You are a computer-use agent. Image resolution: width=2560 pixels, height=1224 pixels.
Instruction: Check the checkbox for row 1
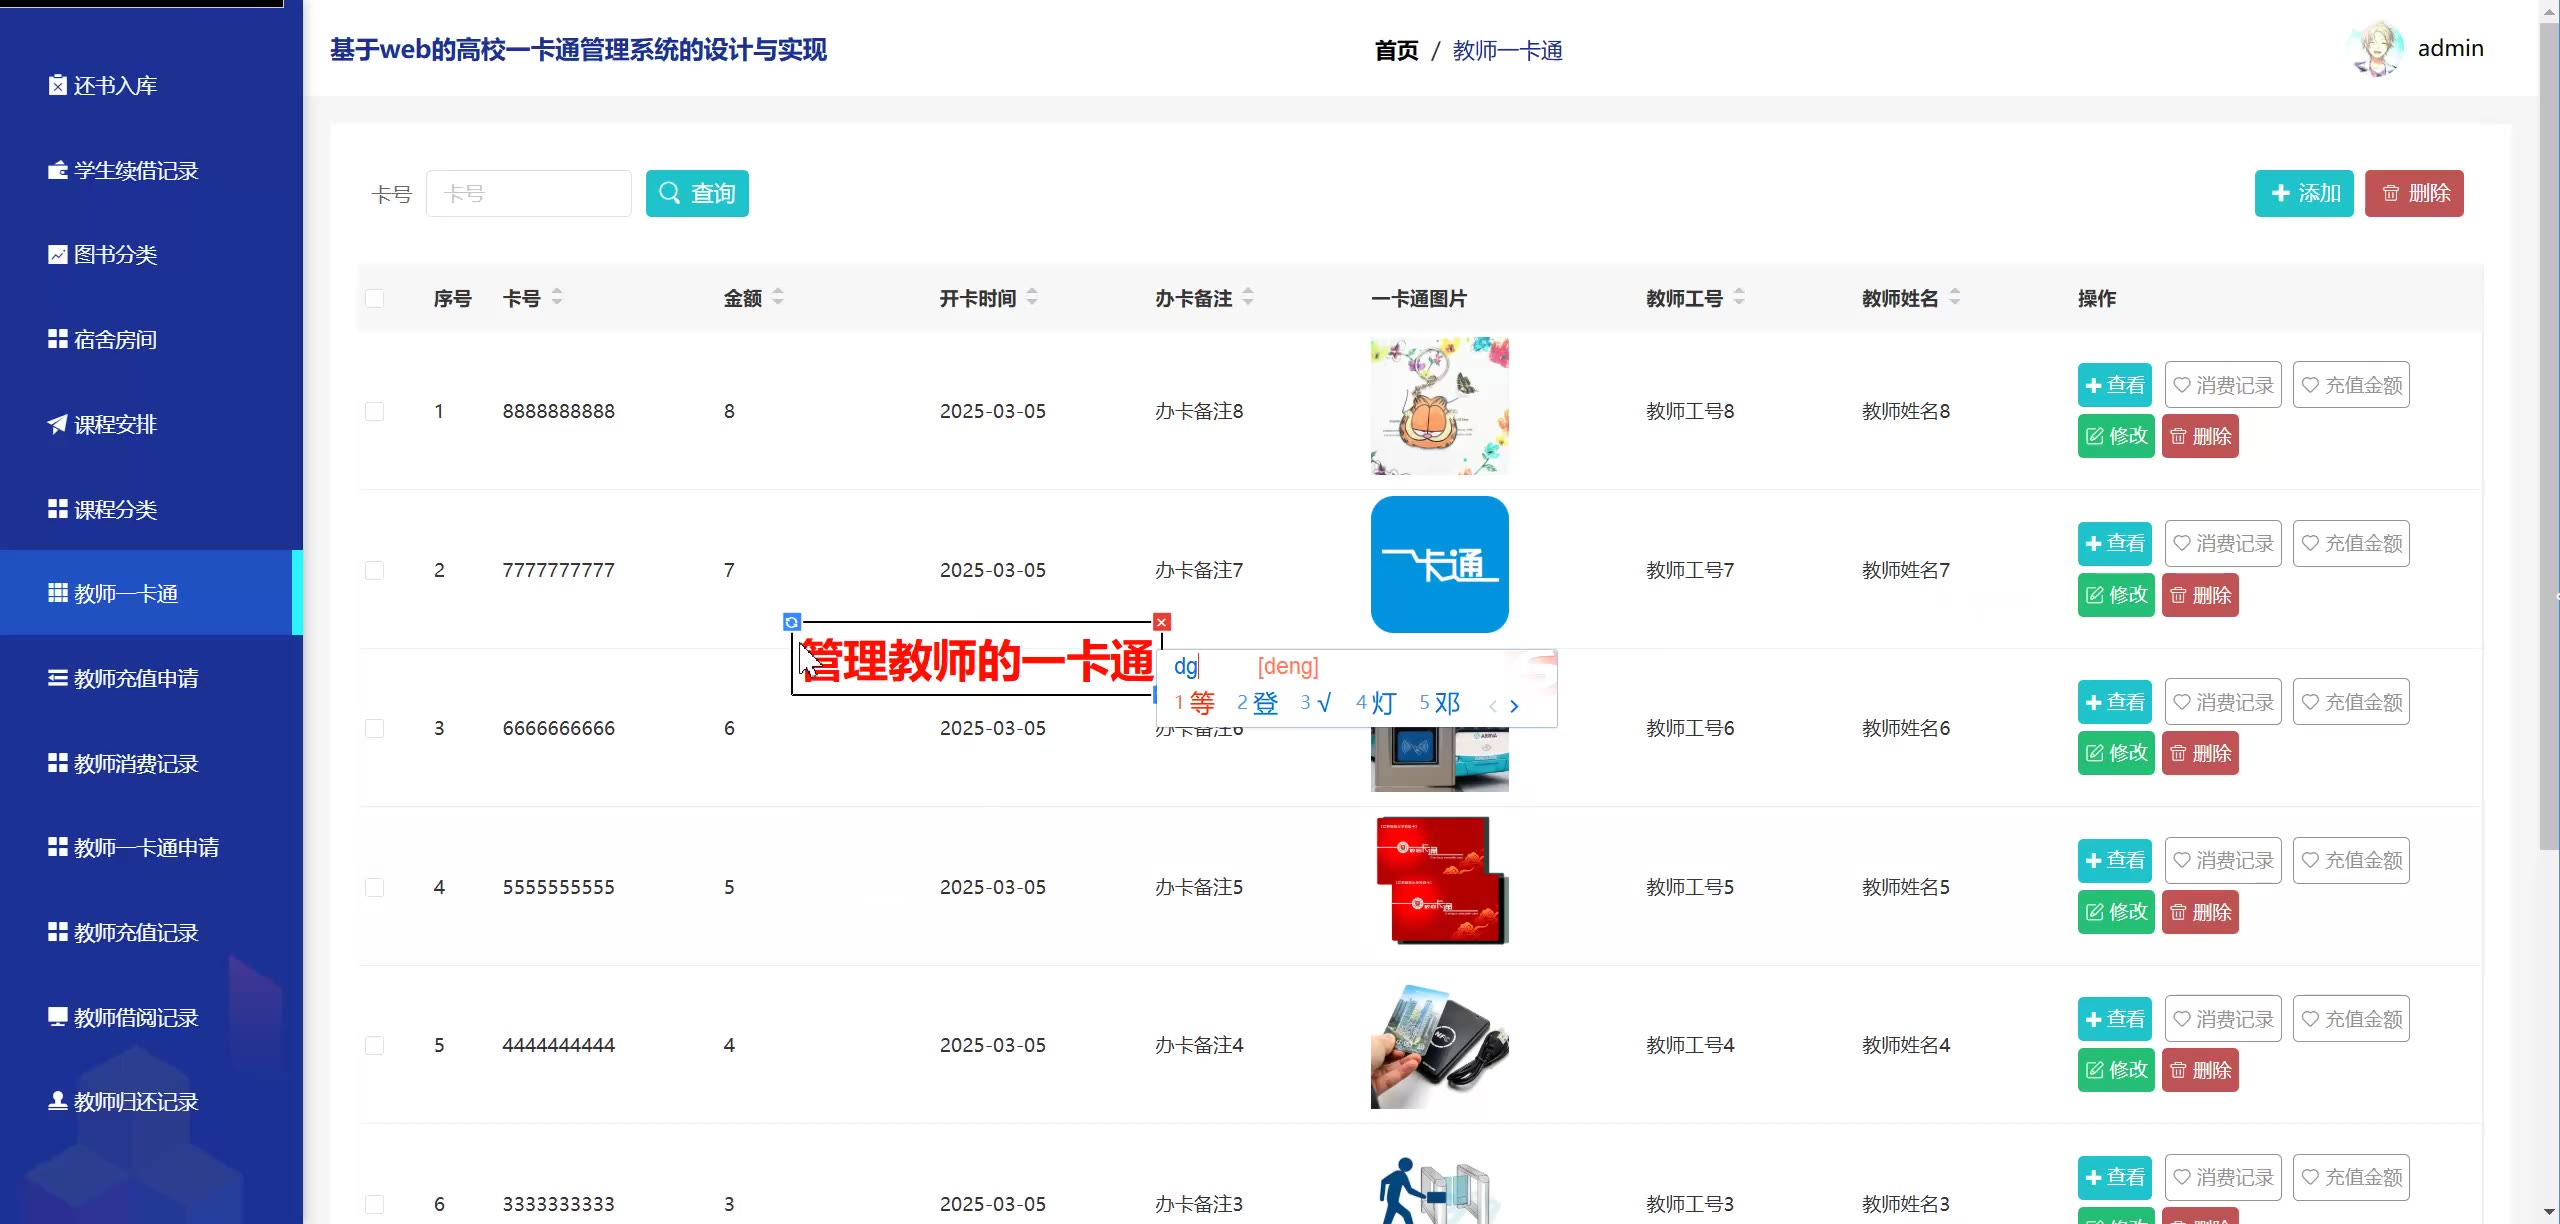click(x=375, y=411)
